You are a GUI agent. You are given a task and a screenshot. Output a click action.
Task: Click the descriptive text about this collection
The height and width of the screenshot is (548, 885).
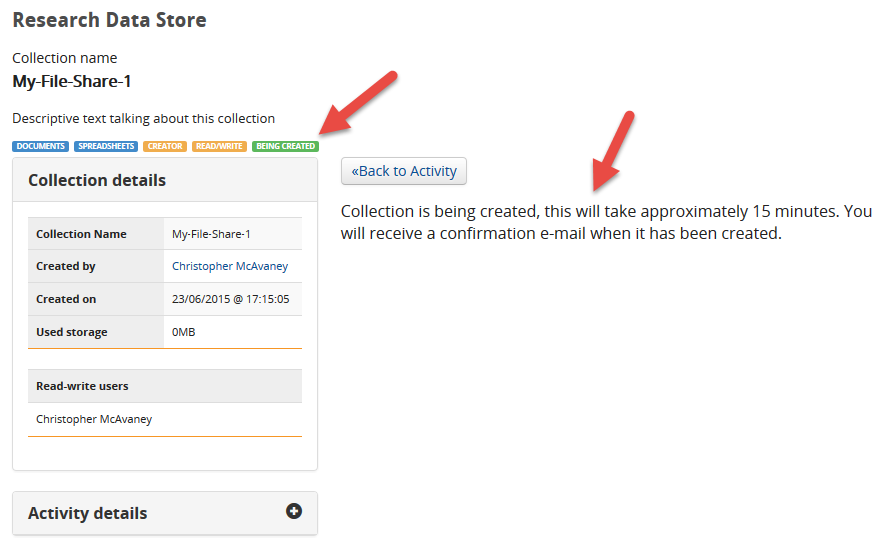coord(143,119)
